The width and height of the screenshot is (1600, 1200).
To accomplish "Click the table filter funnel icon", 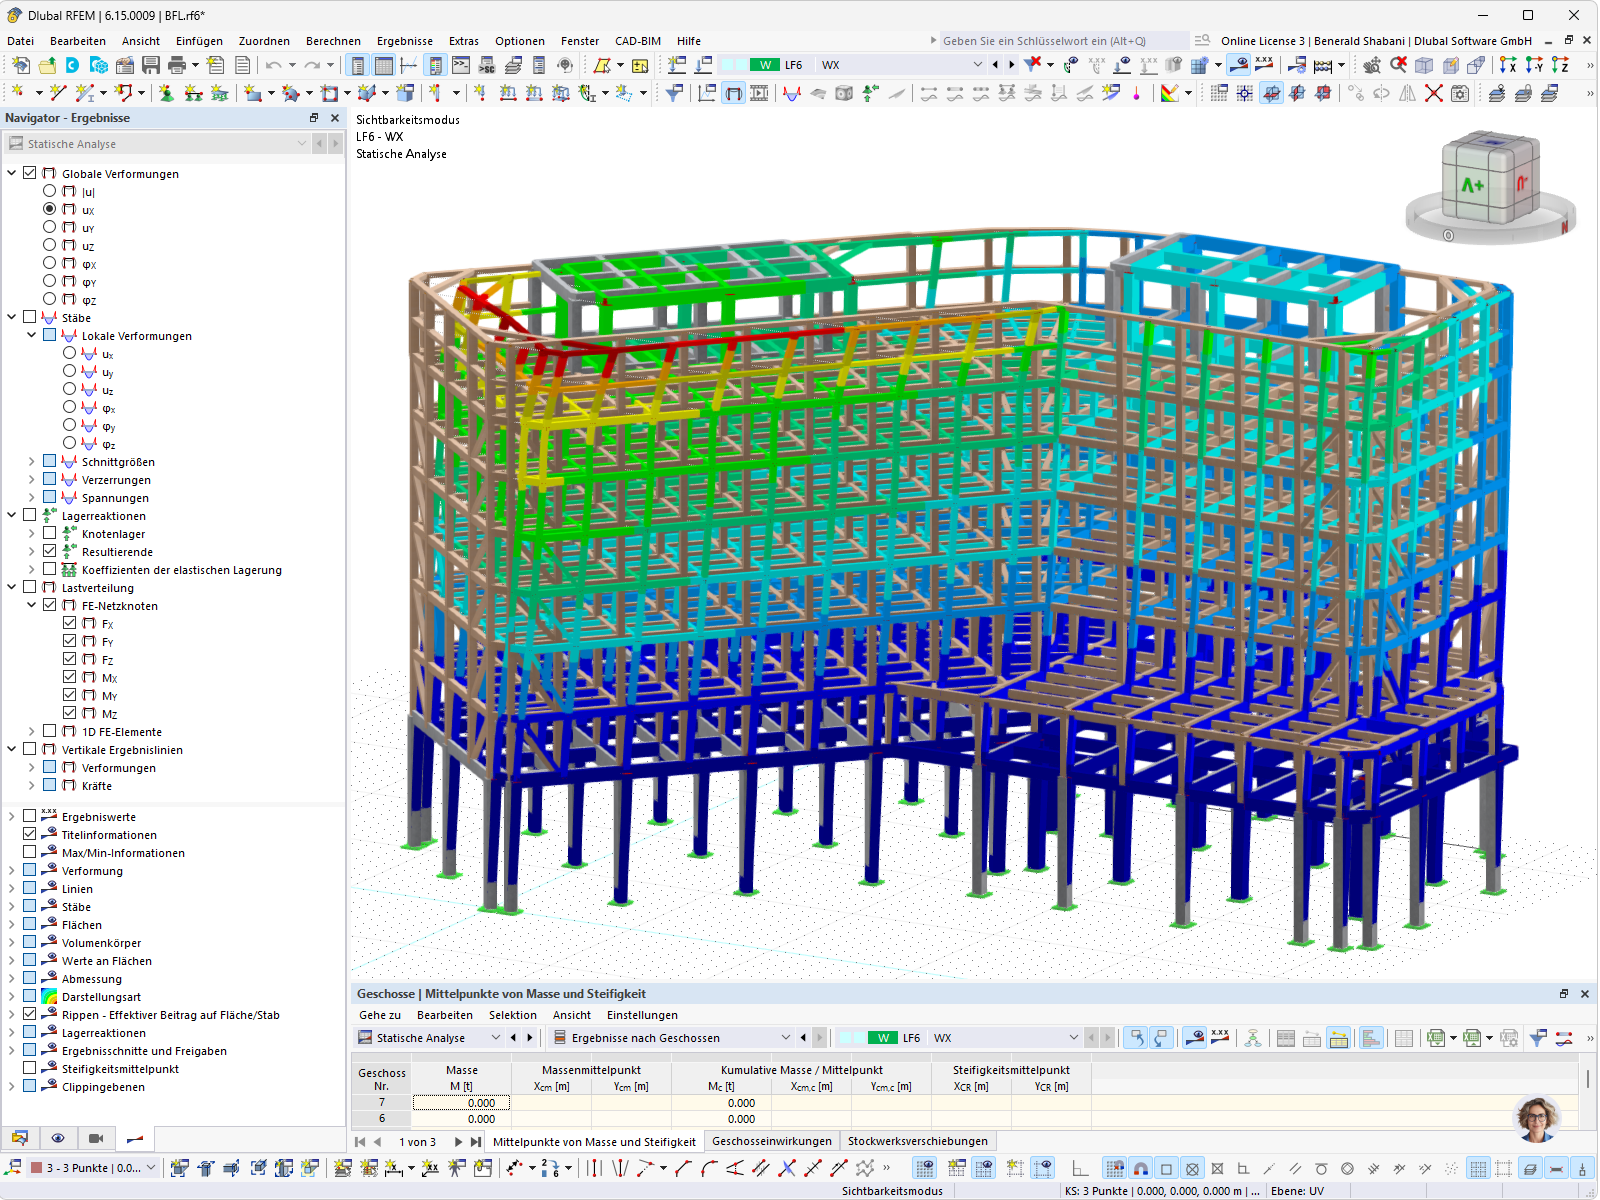I will 1538,1038.
